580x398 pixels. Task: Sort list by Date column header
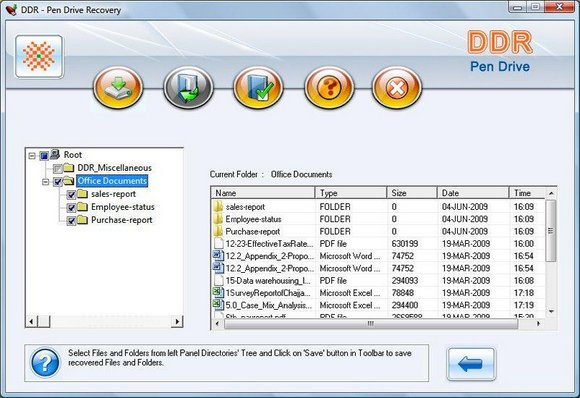coord(473,193)
